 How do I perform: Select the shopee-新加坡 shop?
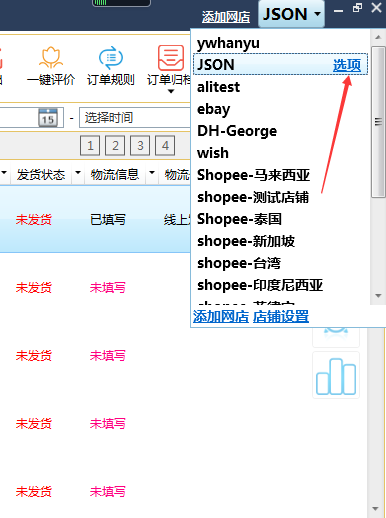pyautogui.click(x=246, y=241)
